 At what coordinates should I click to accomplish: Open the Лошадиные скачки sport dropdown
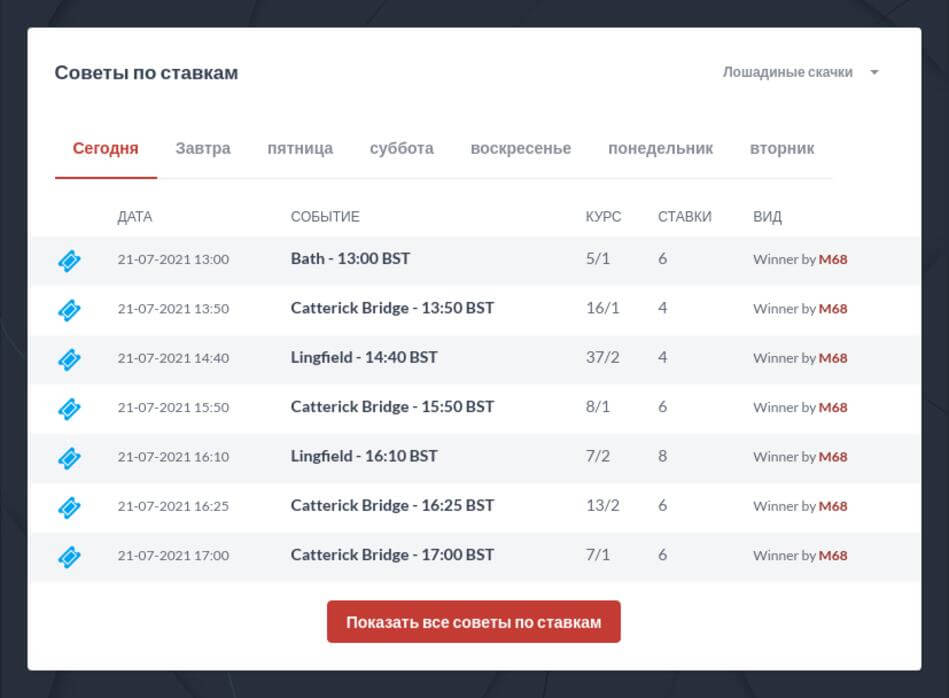788,72
